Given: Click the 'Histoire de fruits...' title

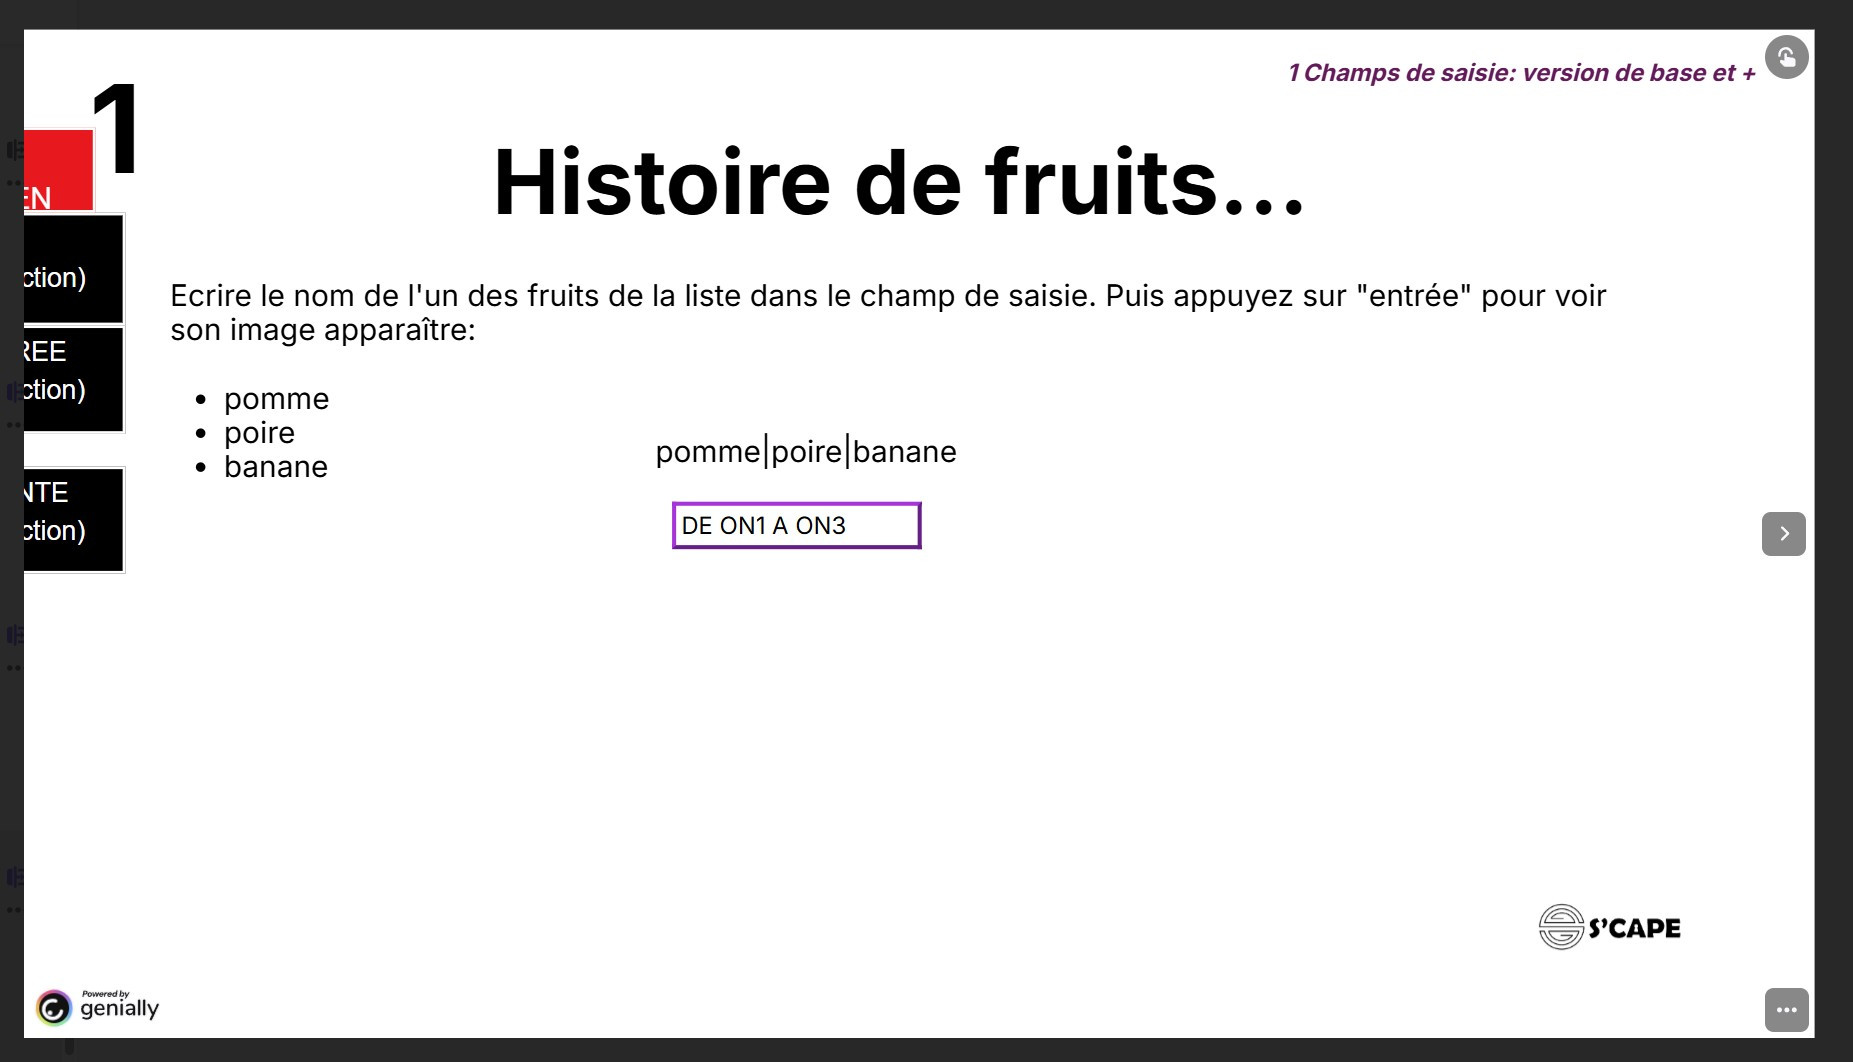Looking at the screenshot, I should 898,182.
